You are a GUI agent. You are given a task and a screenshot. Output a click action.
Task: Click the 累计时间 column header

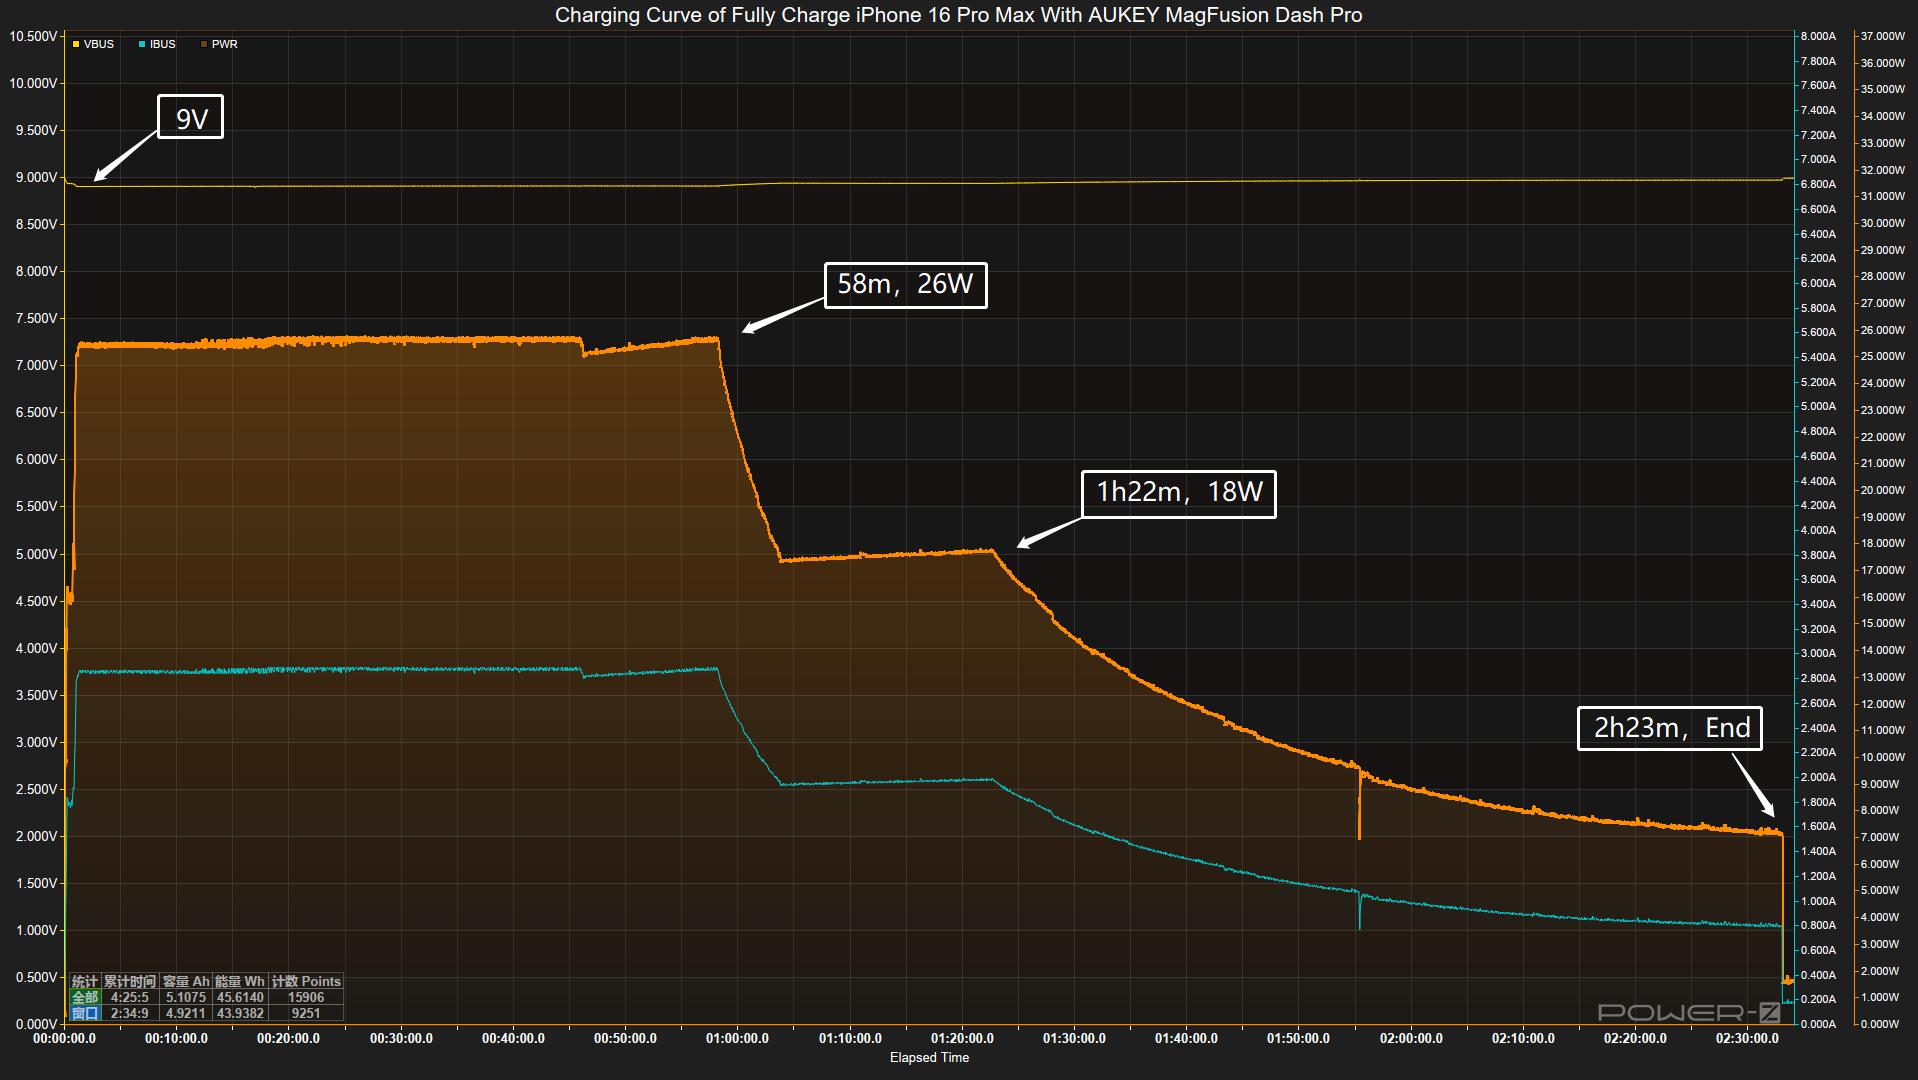click(x=130, y=981)
